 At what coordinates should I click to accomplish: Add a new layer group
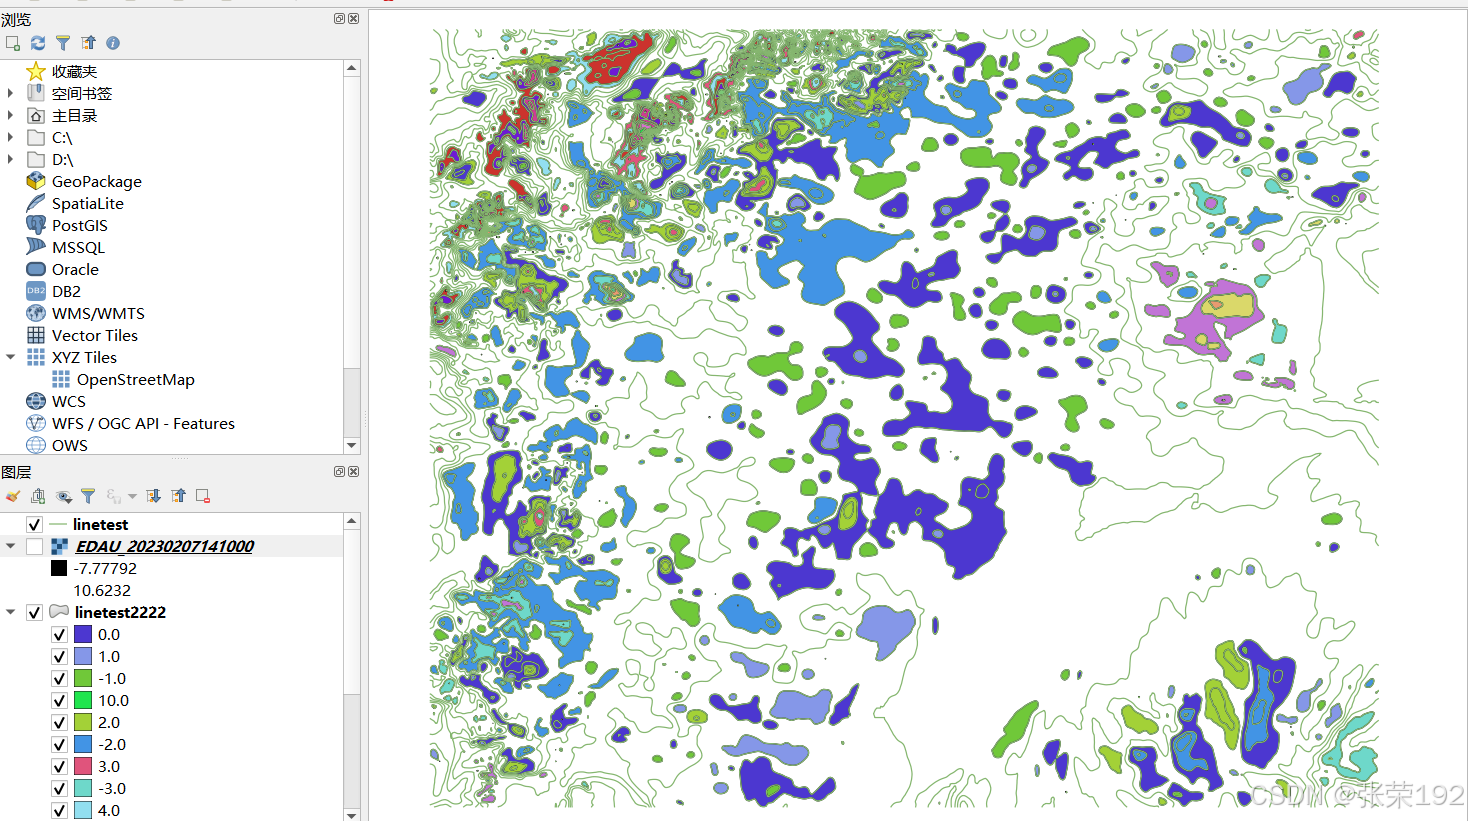(x=38, y=495)
